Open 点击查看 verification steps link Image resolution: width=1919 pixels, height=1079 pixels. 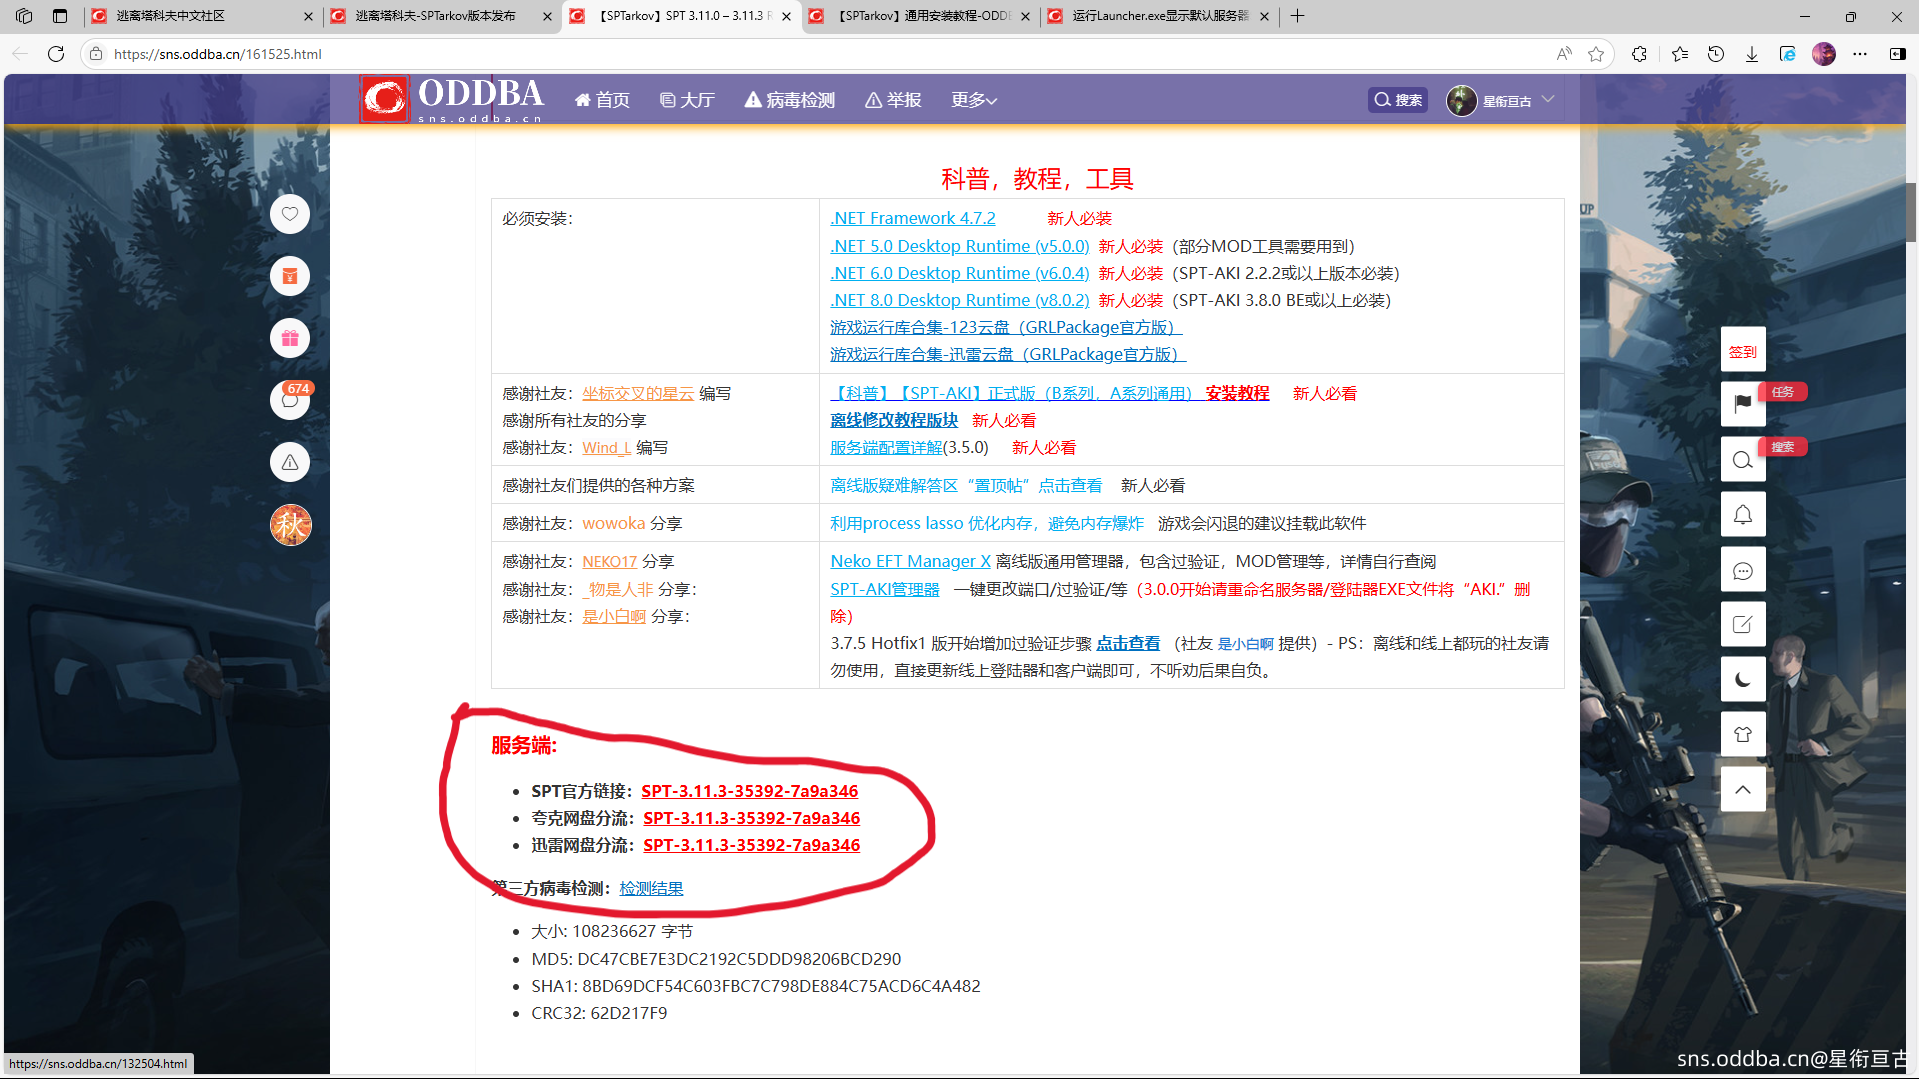[x=1128, y=643]
